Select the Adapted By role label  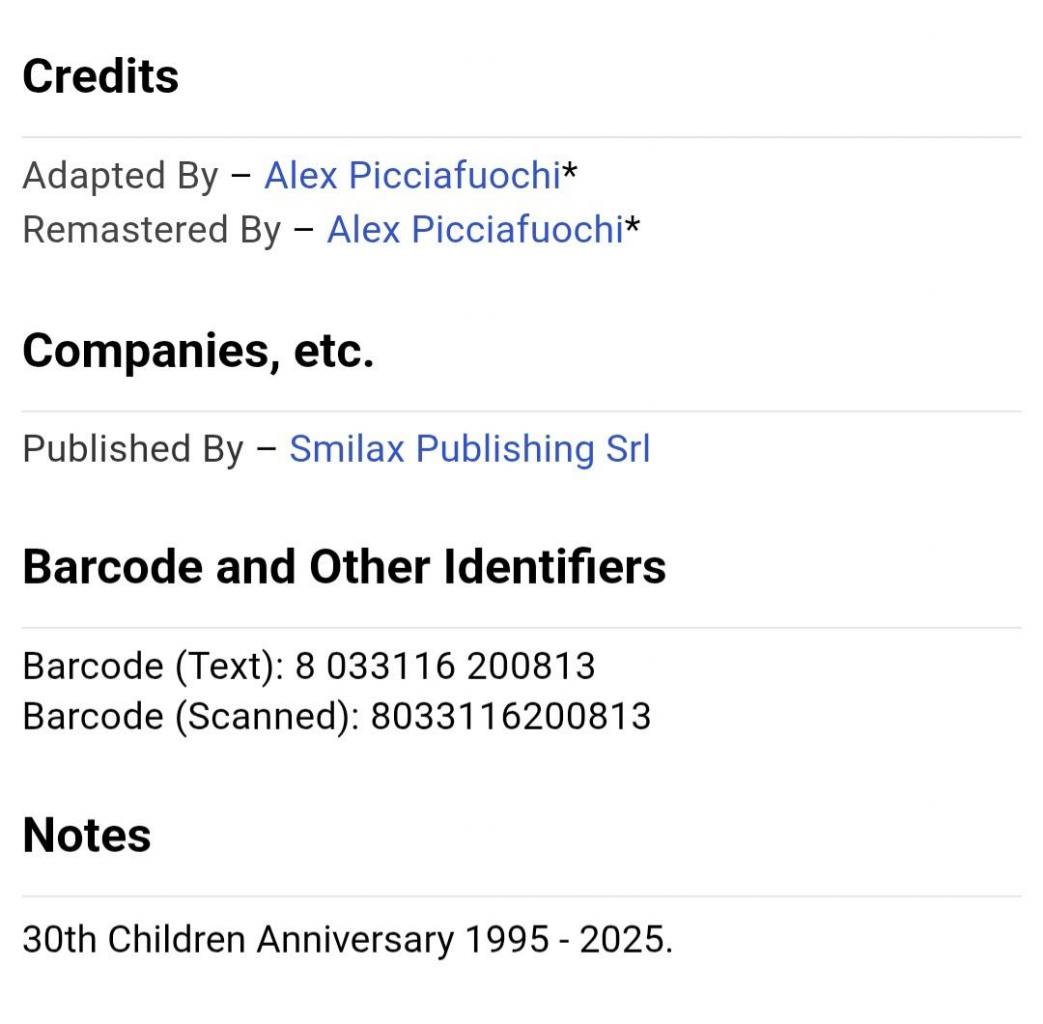[120, 176]
